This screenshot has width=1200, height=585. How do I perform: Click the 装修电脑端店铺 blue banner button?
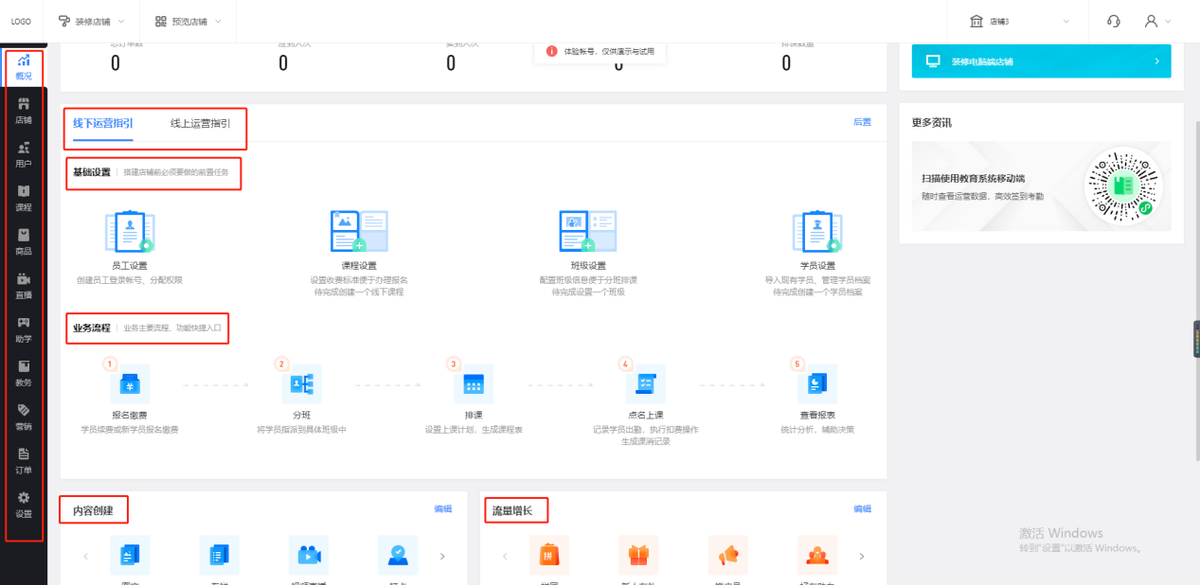pos(1041,61)
